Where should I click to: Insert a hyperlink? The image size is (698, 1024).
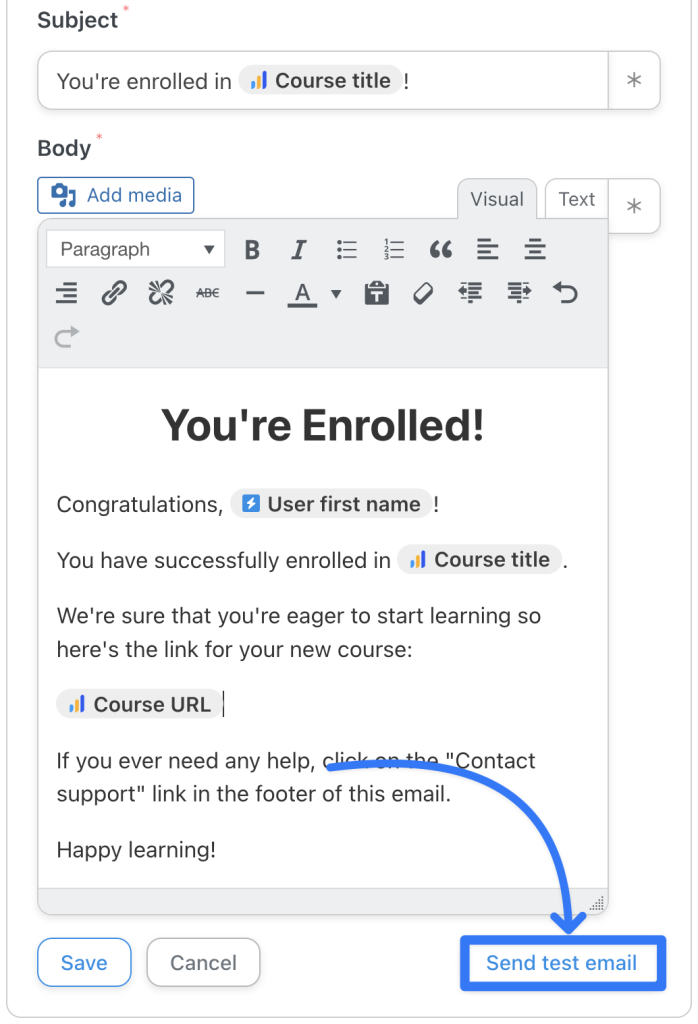tap(112, 293)
